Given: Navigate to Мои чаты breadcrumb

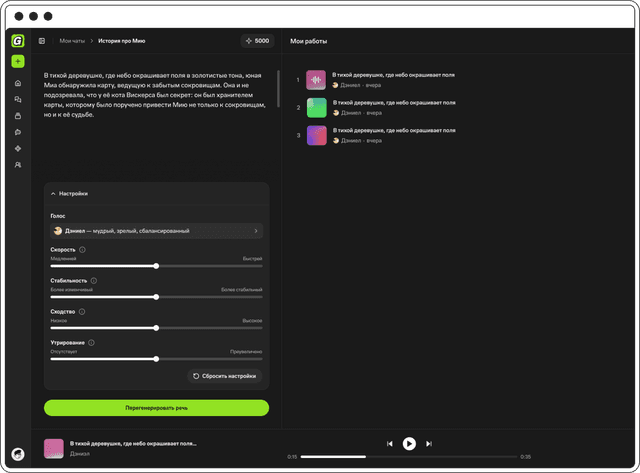Looking at the screenshot, I should (x=72, y=41).
